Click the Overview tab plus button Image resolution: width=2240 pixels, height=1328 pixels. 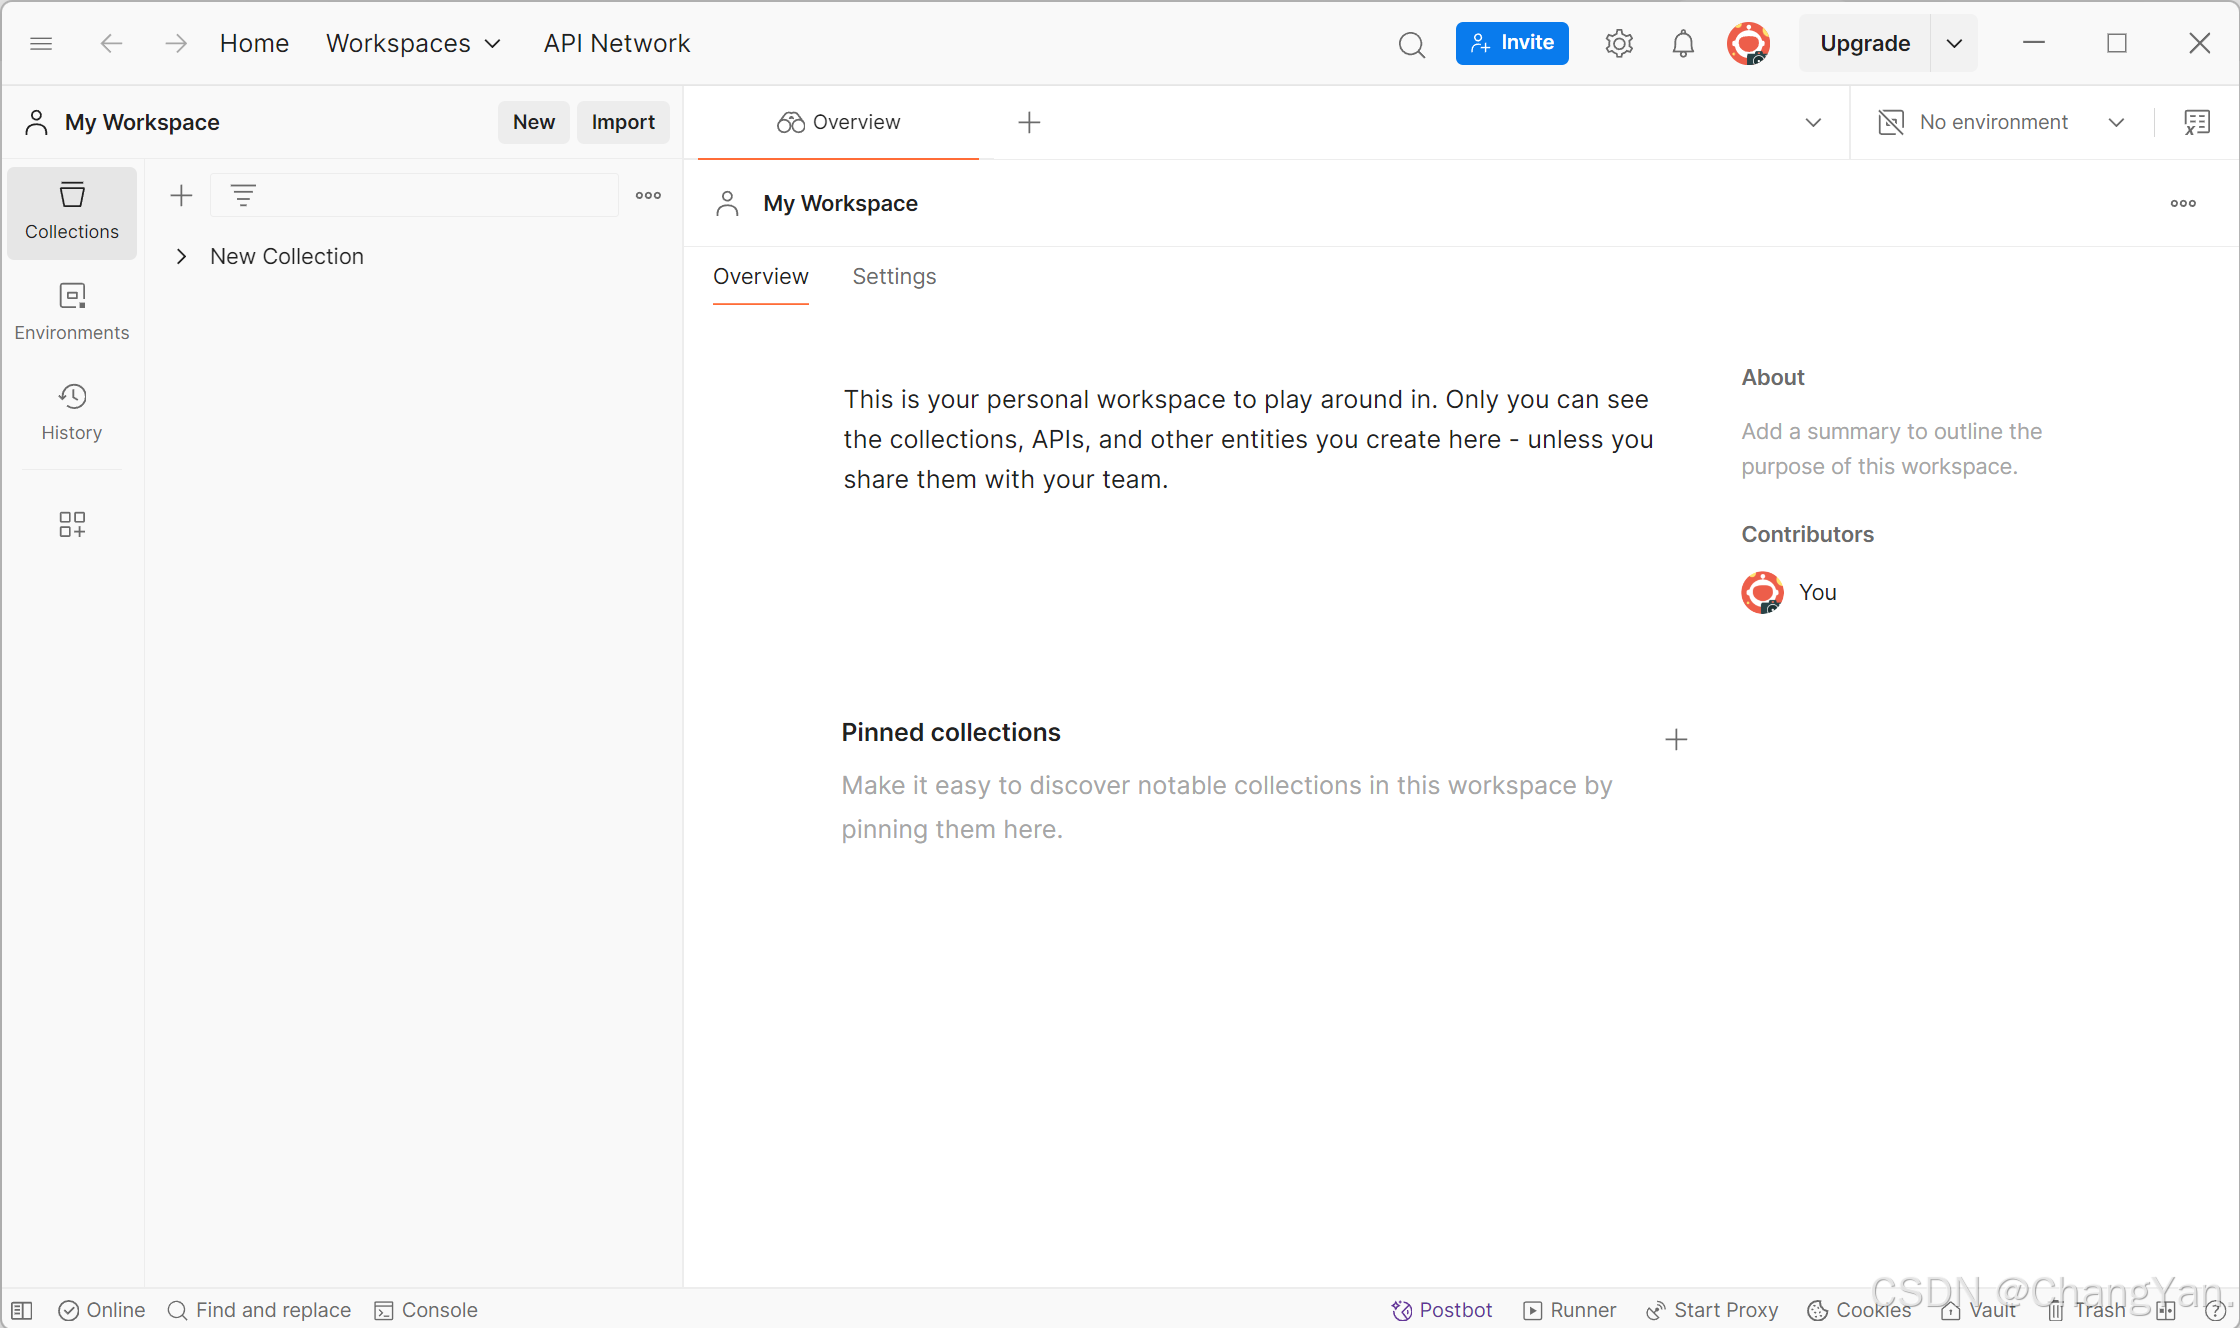(1028, 122)
